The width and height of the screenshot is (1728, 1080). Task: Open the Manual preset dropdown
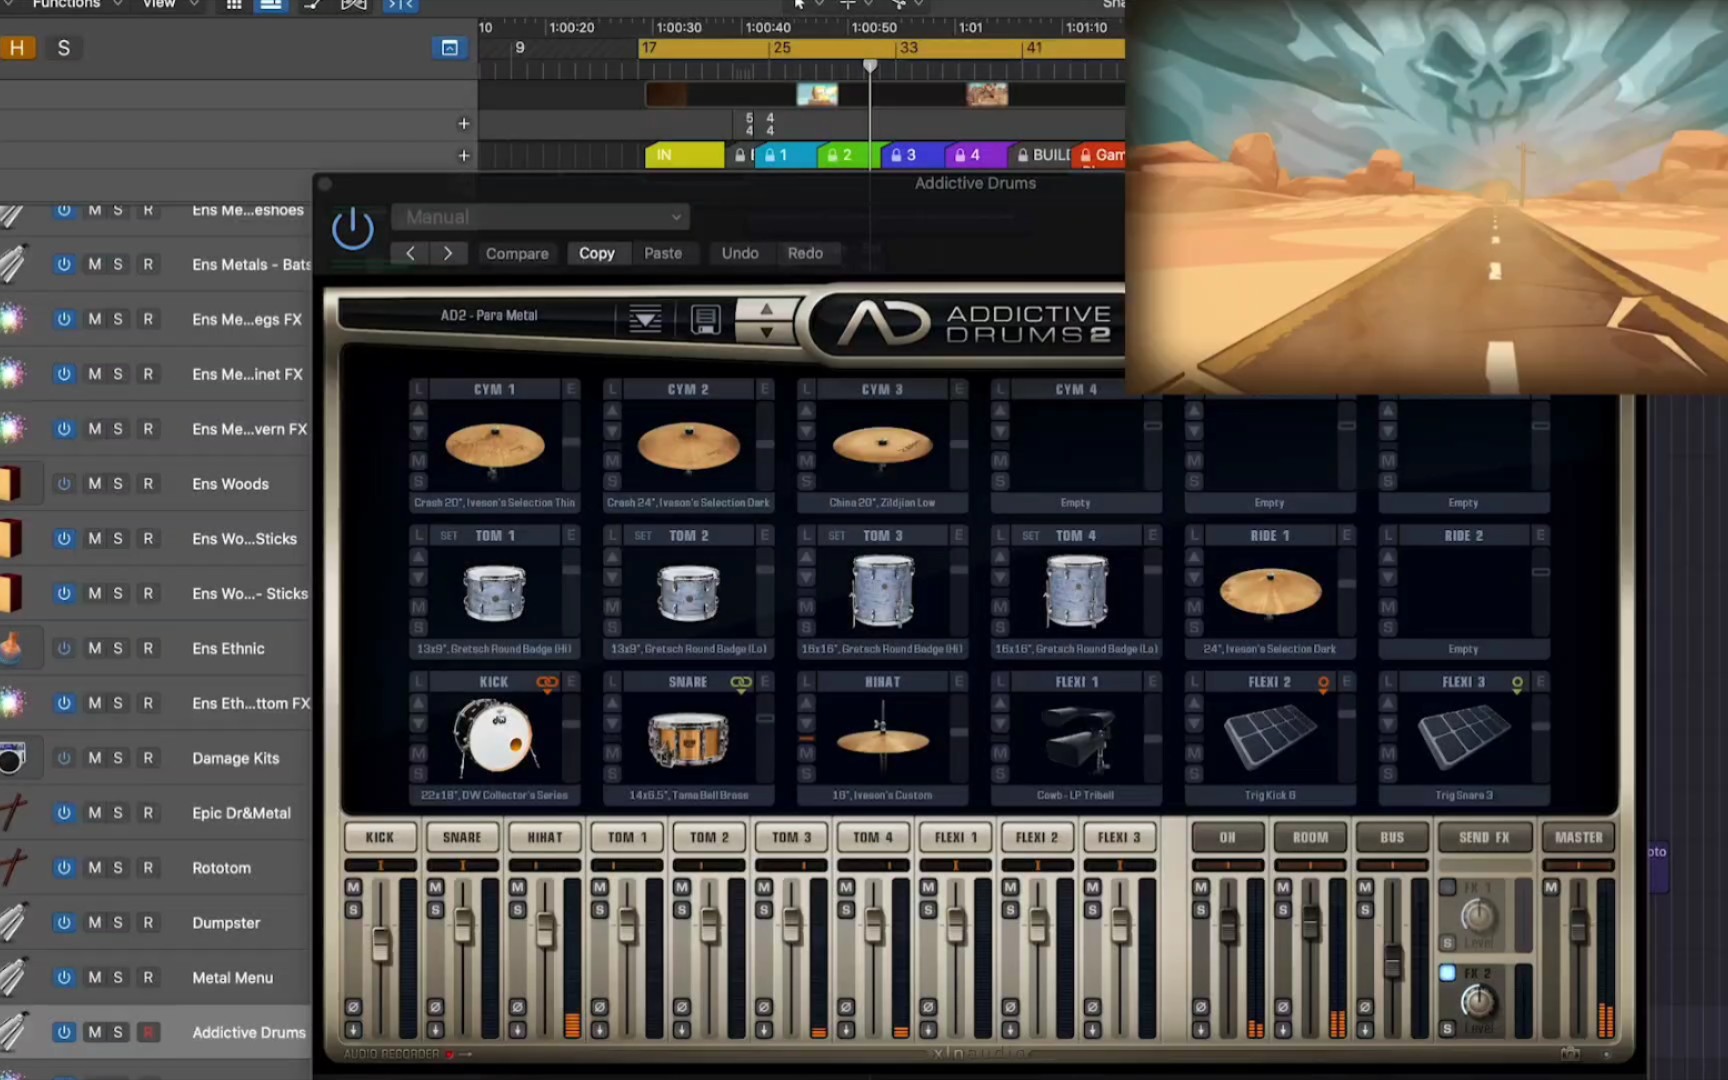[x=540, y=217]
